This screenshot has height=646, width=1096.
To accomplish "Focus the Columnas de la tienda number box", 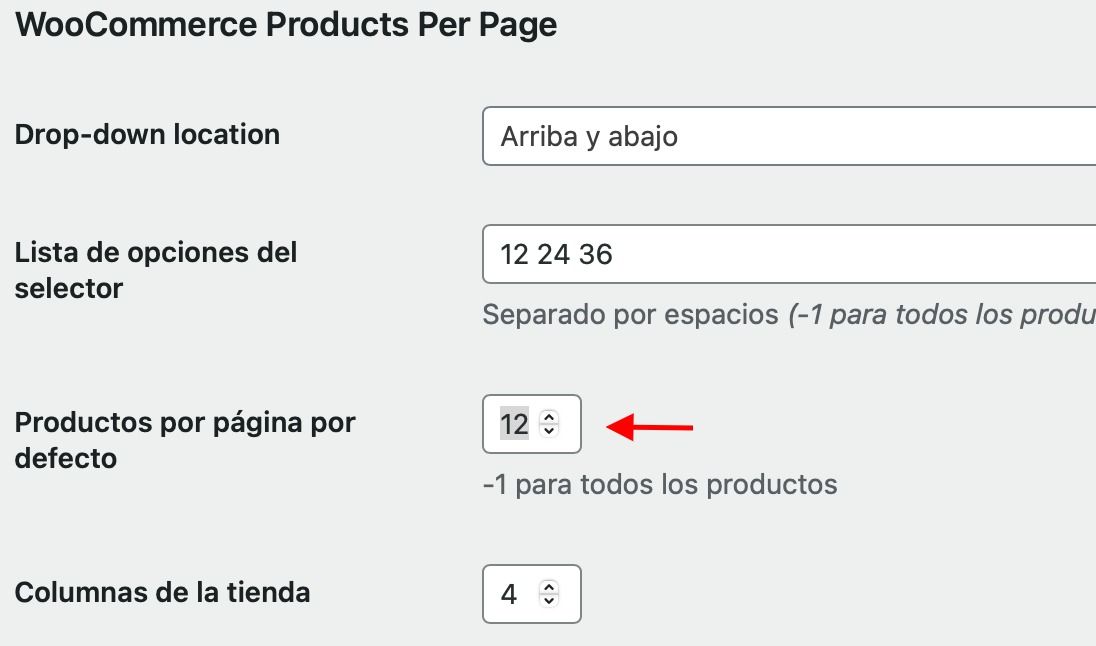I will coord(531,594).
